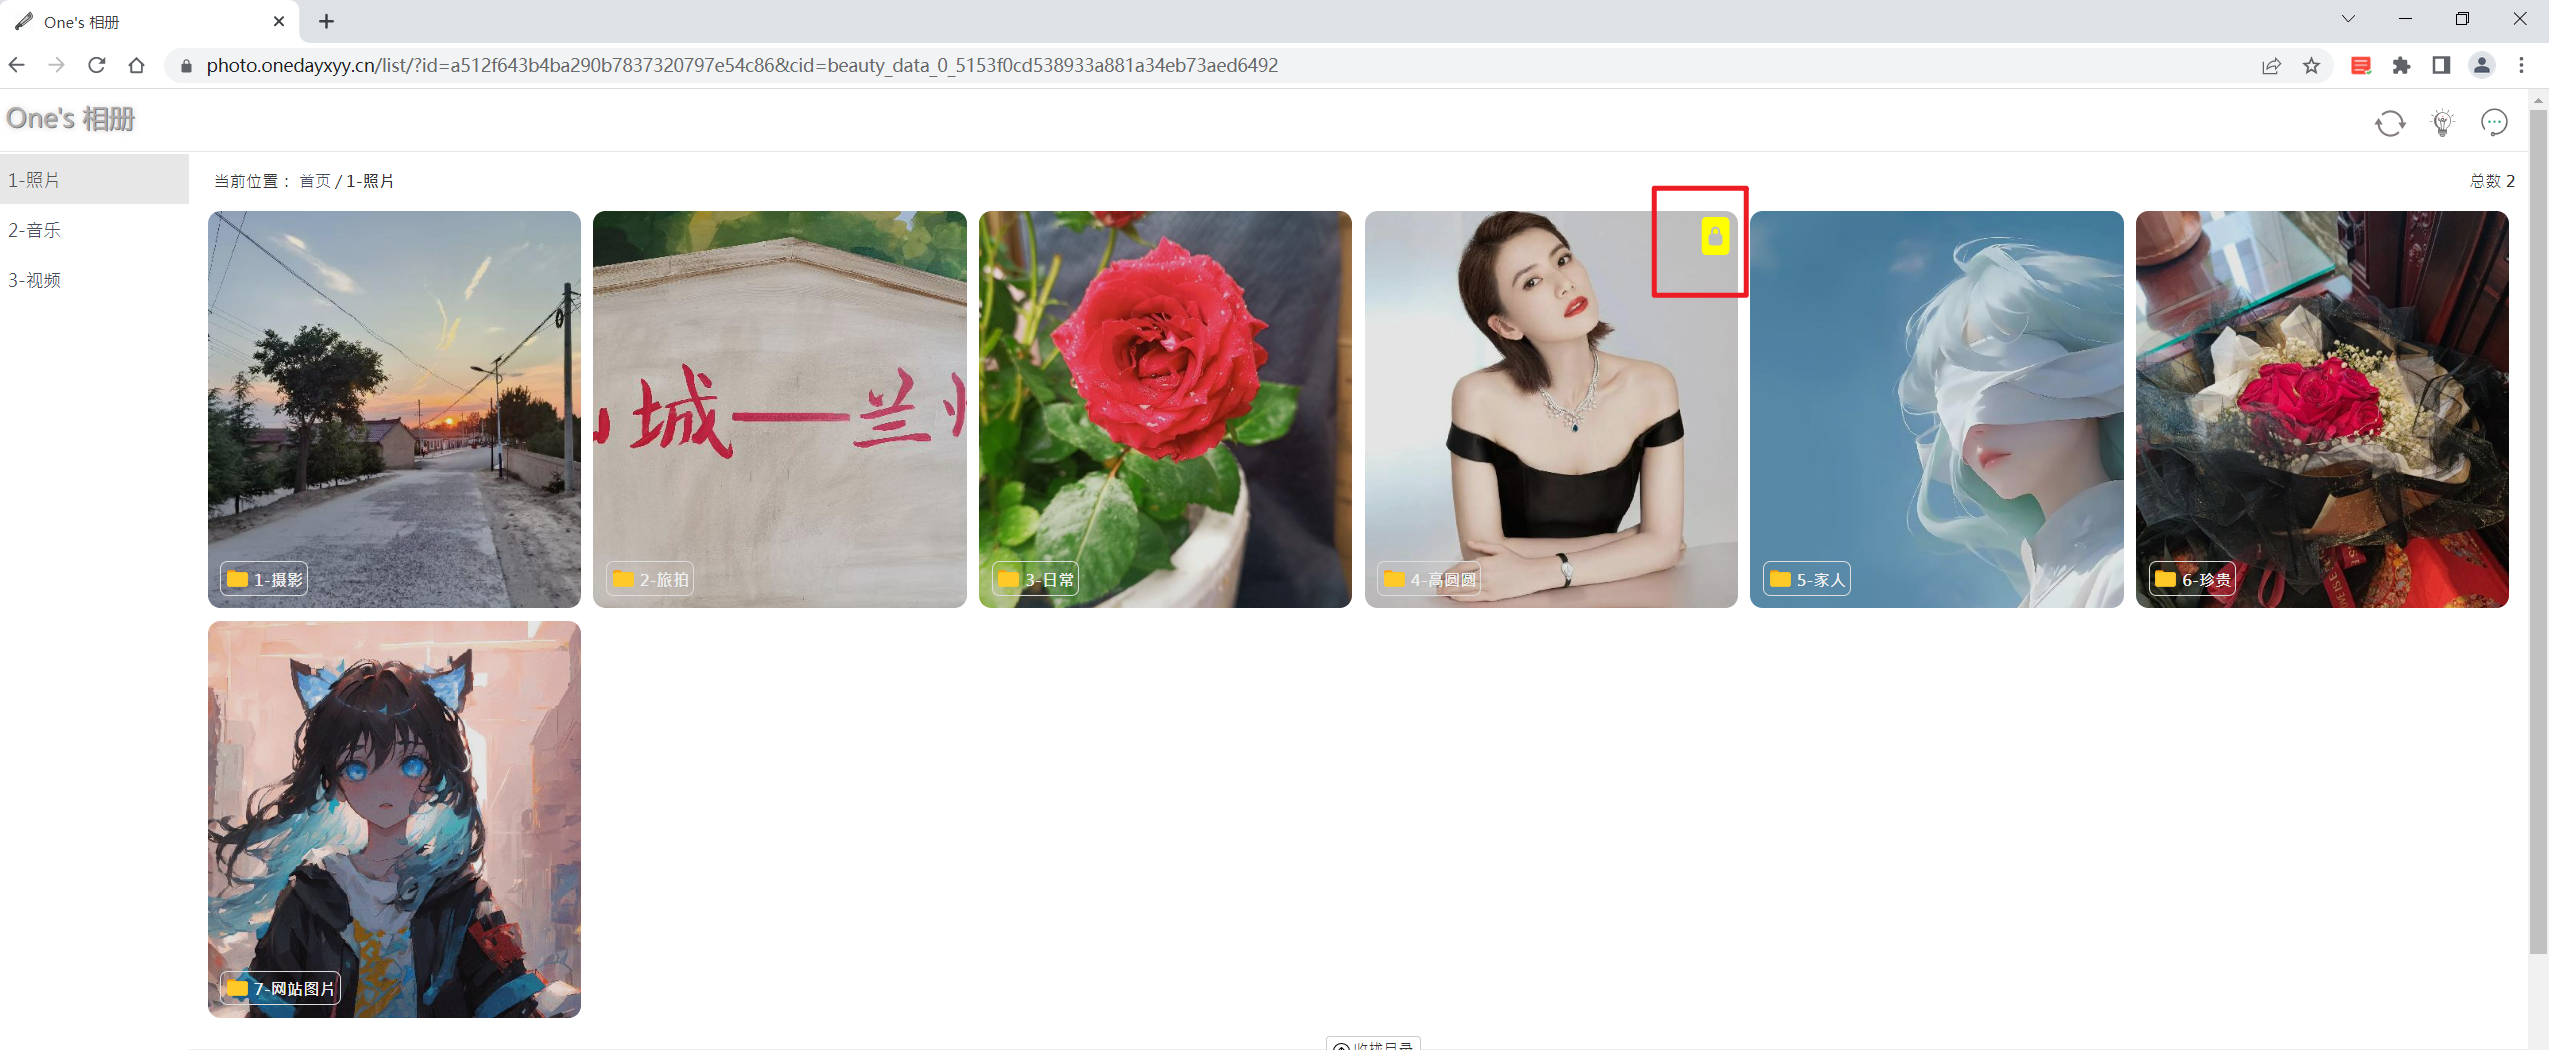
Task: Click the 首页 breadcrumb link
Action: [x=315, y=181]
